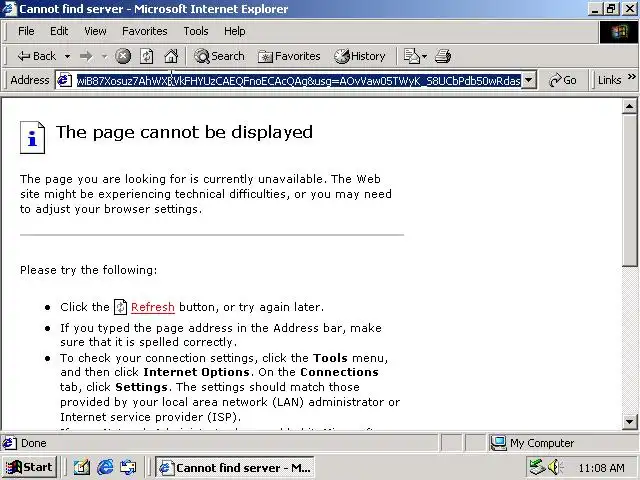Click the page icon in Address bar
Screen dimensions: 640x480
click(64, 80)
